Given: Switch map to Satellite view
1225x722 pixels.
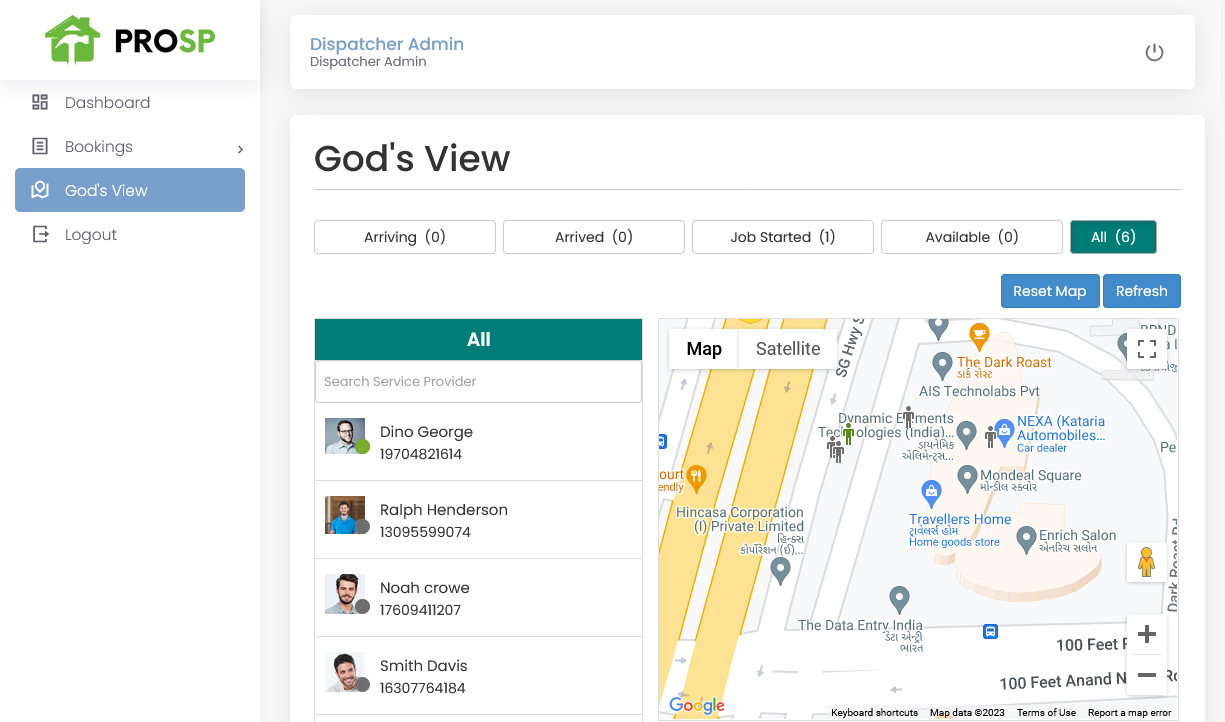Looking at the screenshot, I should click(788, 349).
